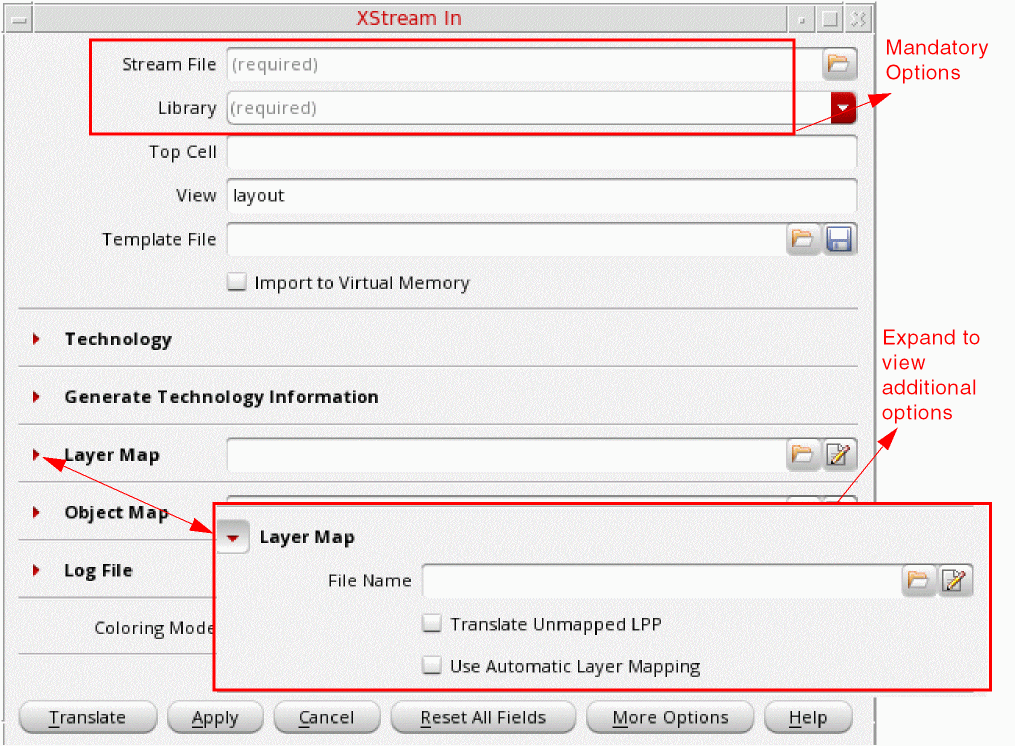
Task: Collapse the expanded Layer Map section
Action: point(233,537)
